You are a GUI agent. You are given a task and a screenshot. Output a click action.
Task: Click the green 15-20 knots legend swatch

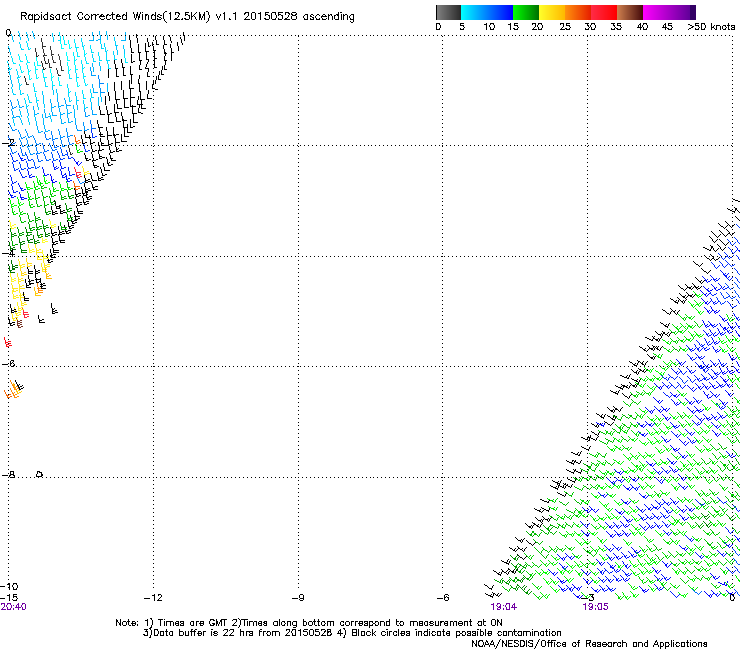(526, 12)
